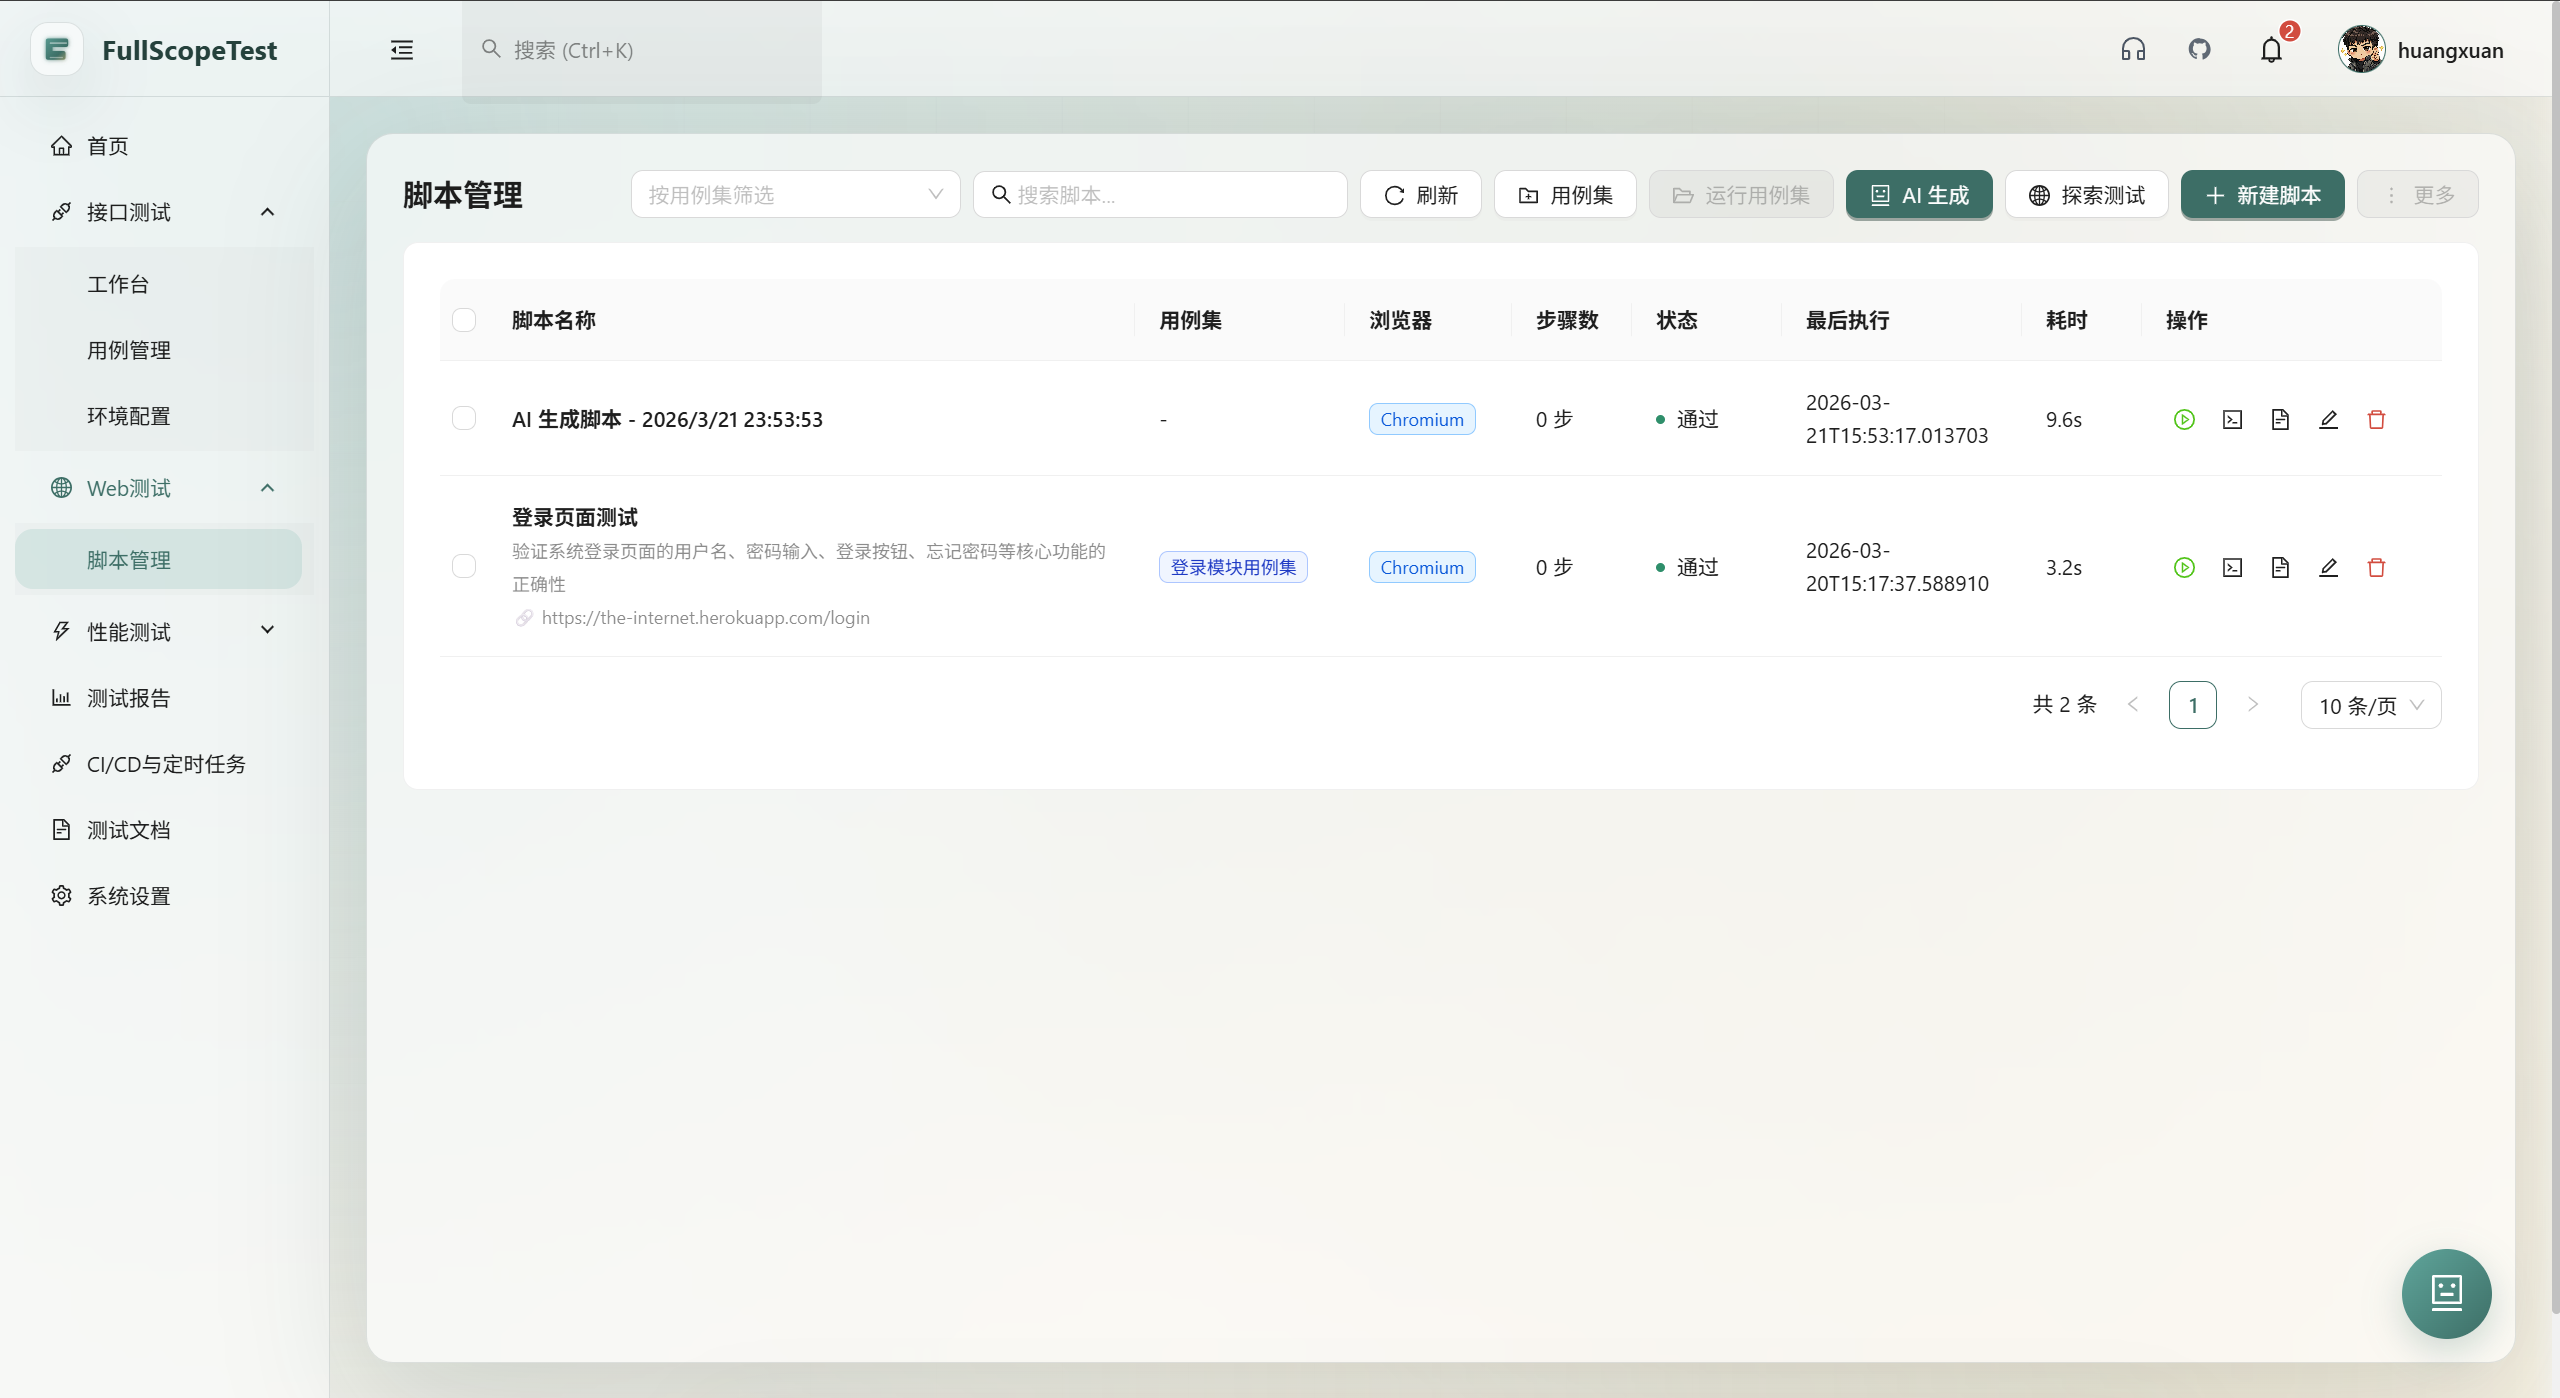The image size is (2560, 1398).
Task: Click the global 搜索 (Ctrl+K) field
Action: [642, 50]
